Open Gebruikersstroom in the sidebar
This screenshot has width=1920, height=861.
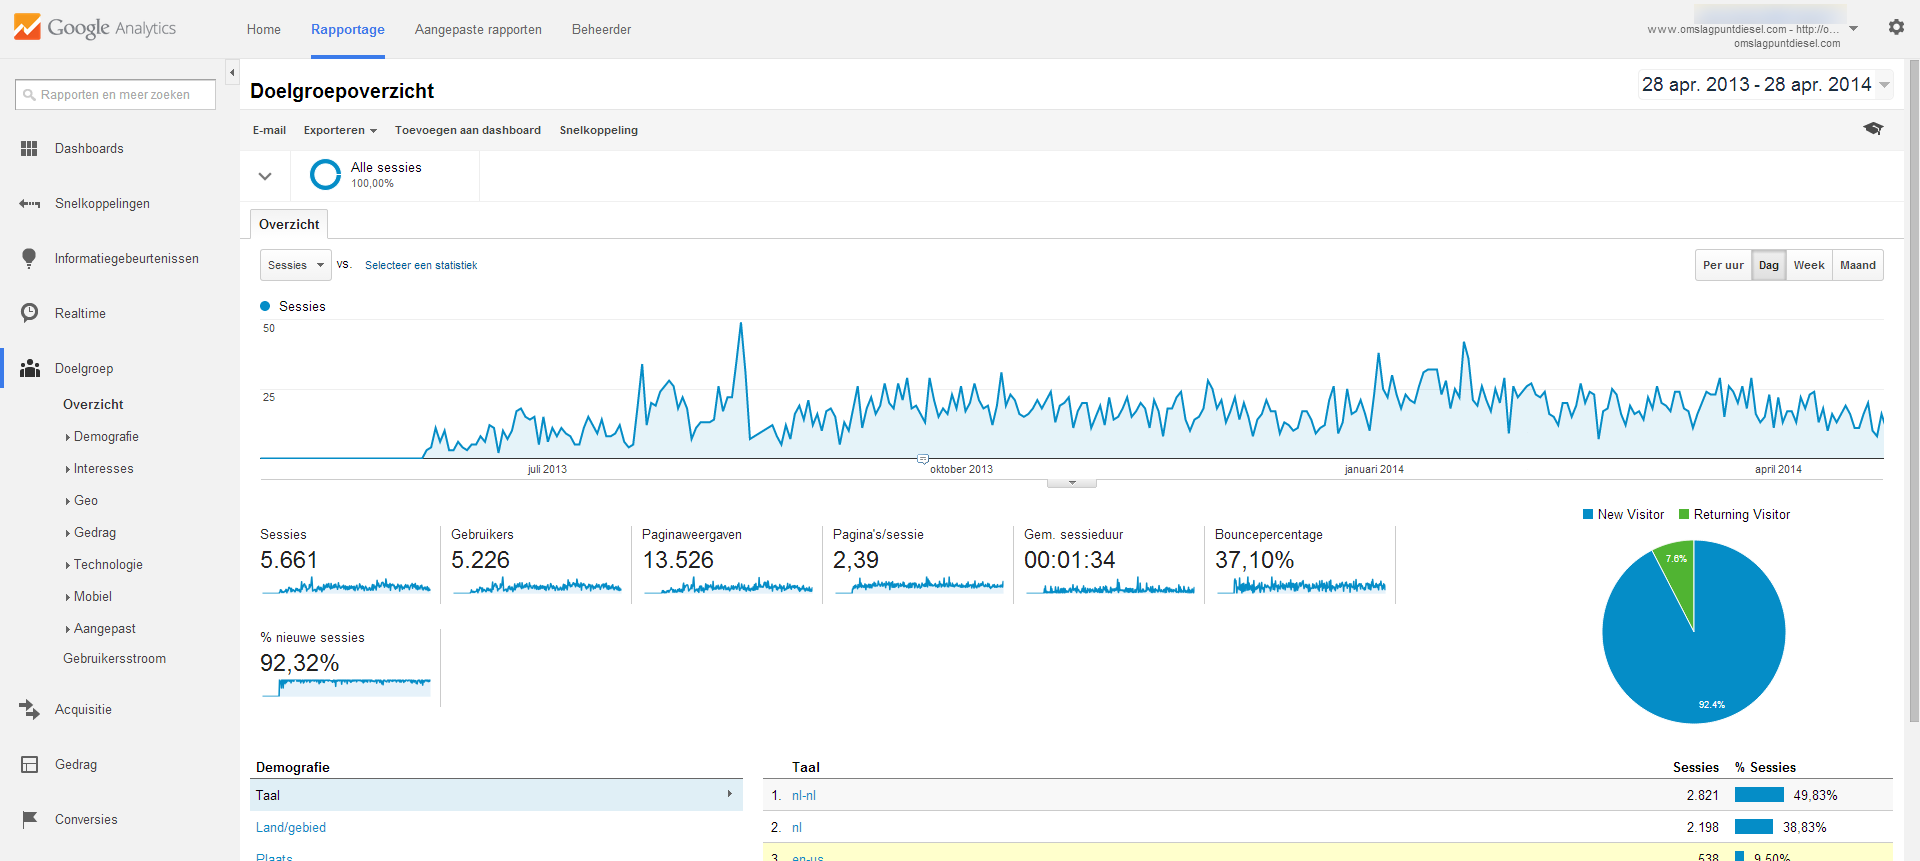(114, 658)
